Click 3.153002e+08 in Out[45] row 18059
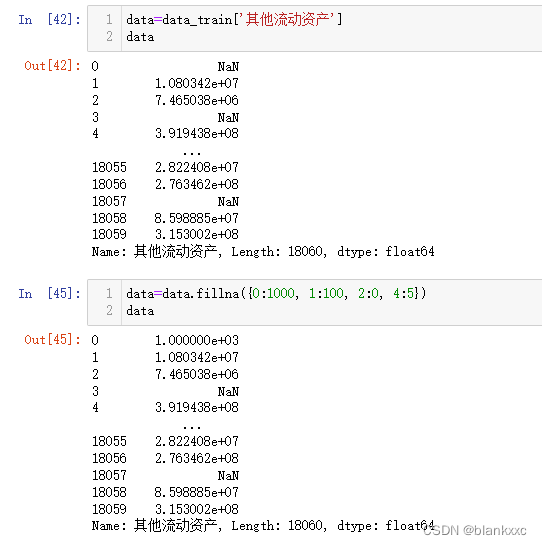Image resolution: width=542 pixels, height=545 pixels. pyautogui.click(x=197, y=510)
